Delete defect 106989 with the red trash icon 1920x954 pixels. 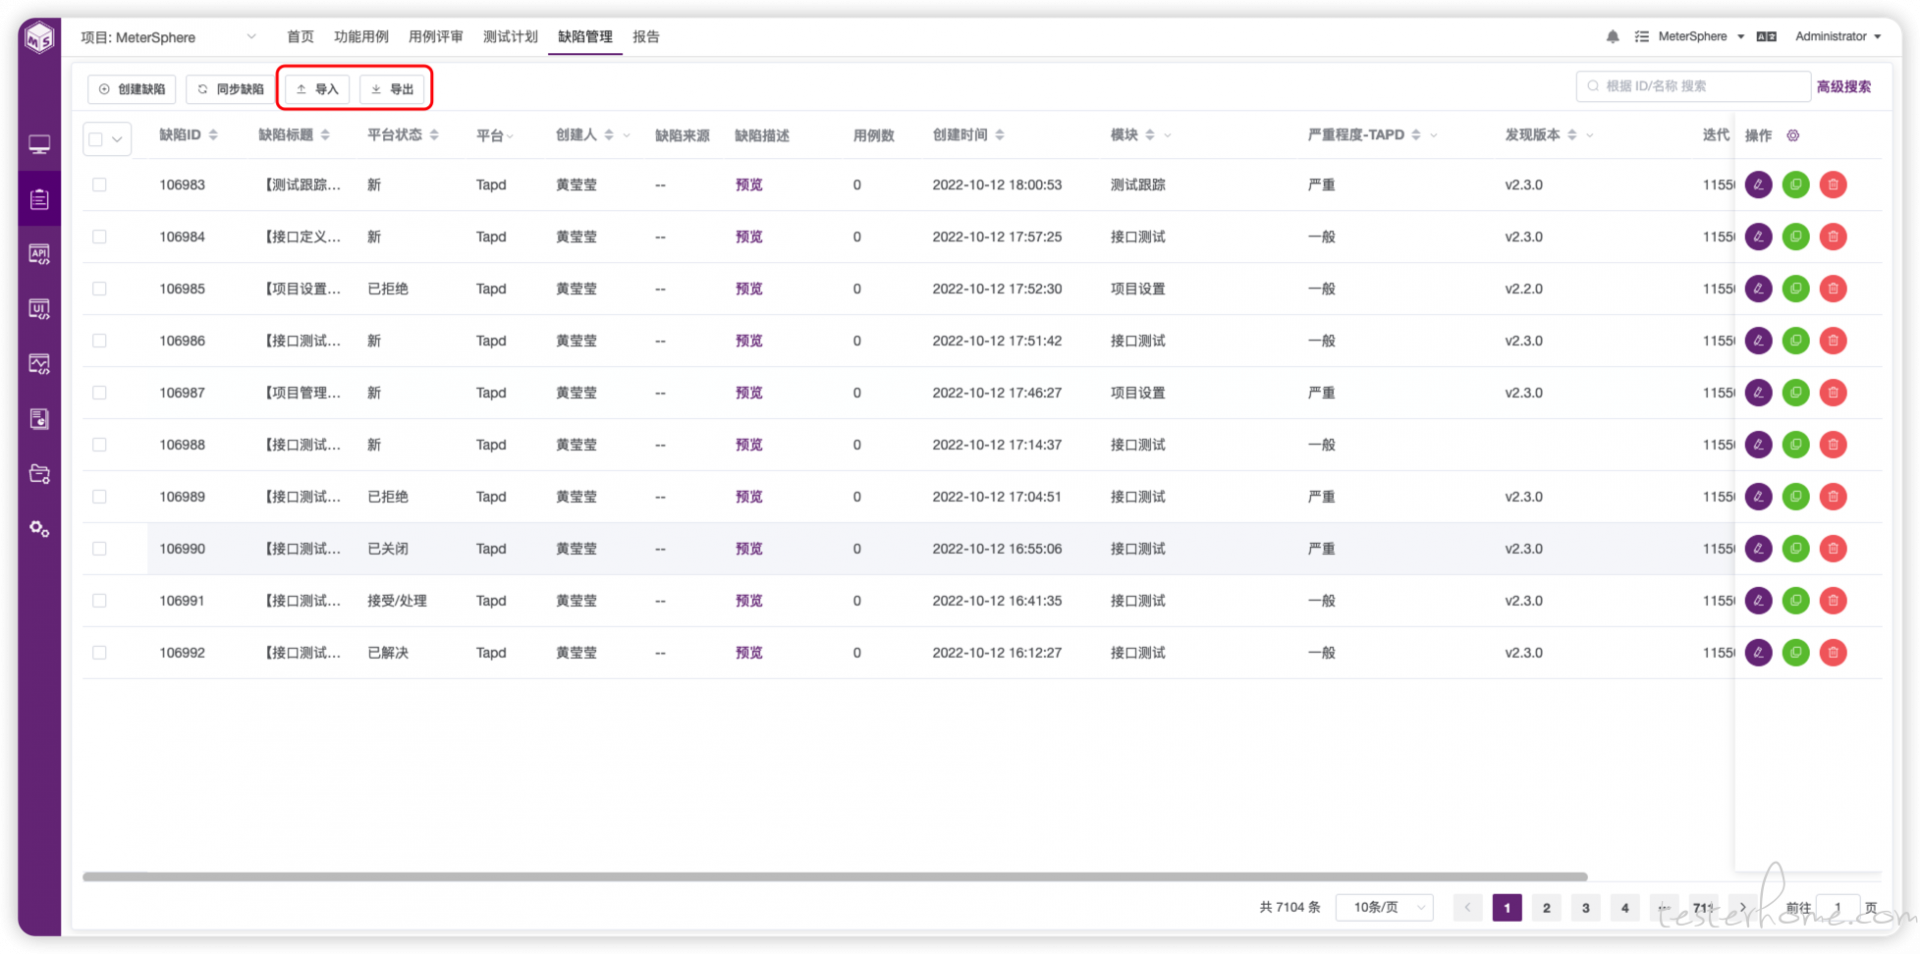tap(1833, 496)
